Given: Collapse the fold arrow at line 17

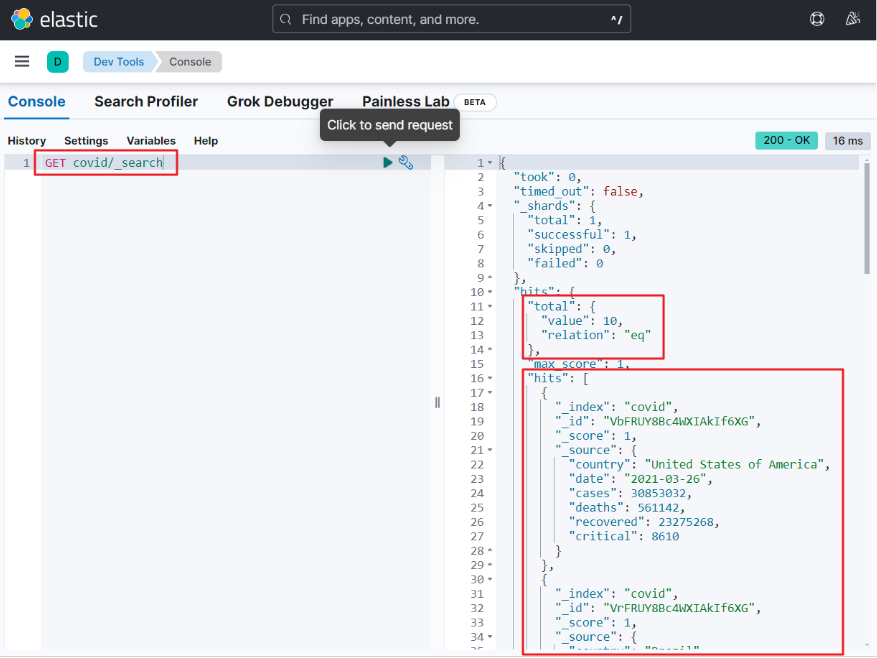Looking at the screenshot, I should [490, 393].
